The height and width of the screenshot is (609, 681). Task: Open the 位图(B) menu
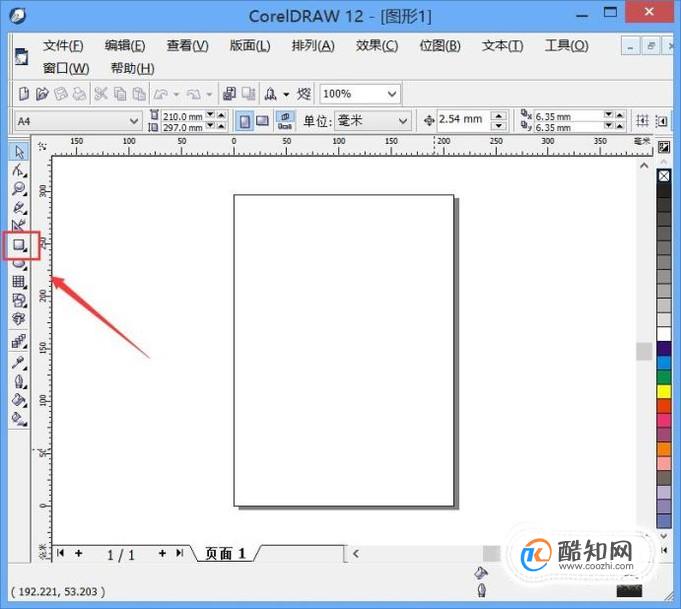pyautogui.click(x=440, y=46)
